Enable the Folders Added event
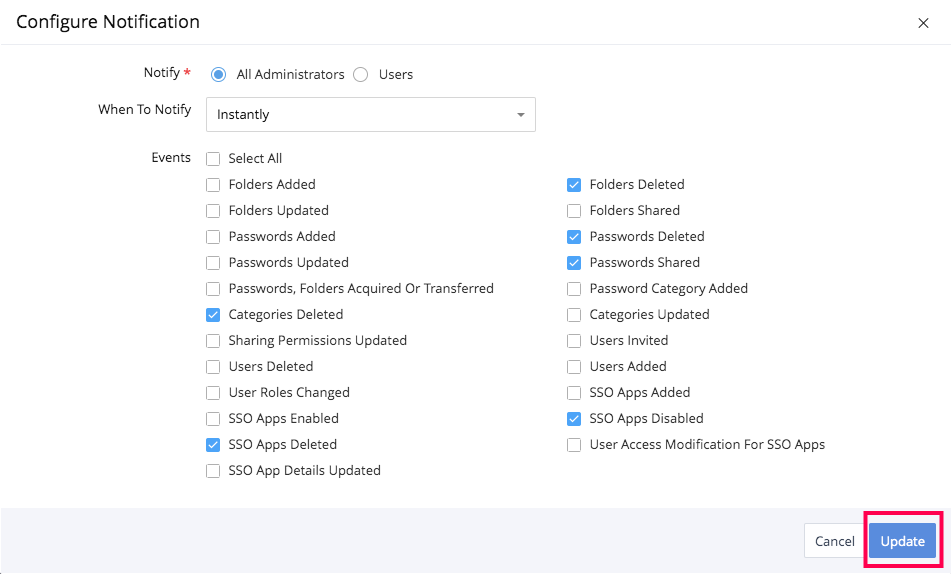Viewport: 951px width, 574px height. coord(213,184)
